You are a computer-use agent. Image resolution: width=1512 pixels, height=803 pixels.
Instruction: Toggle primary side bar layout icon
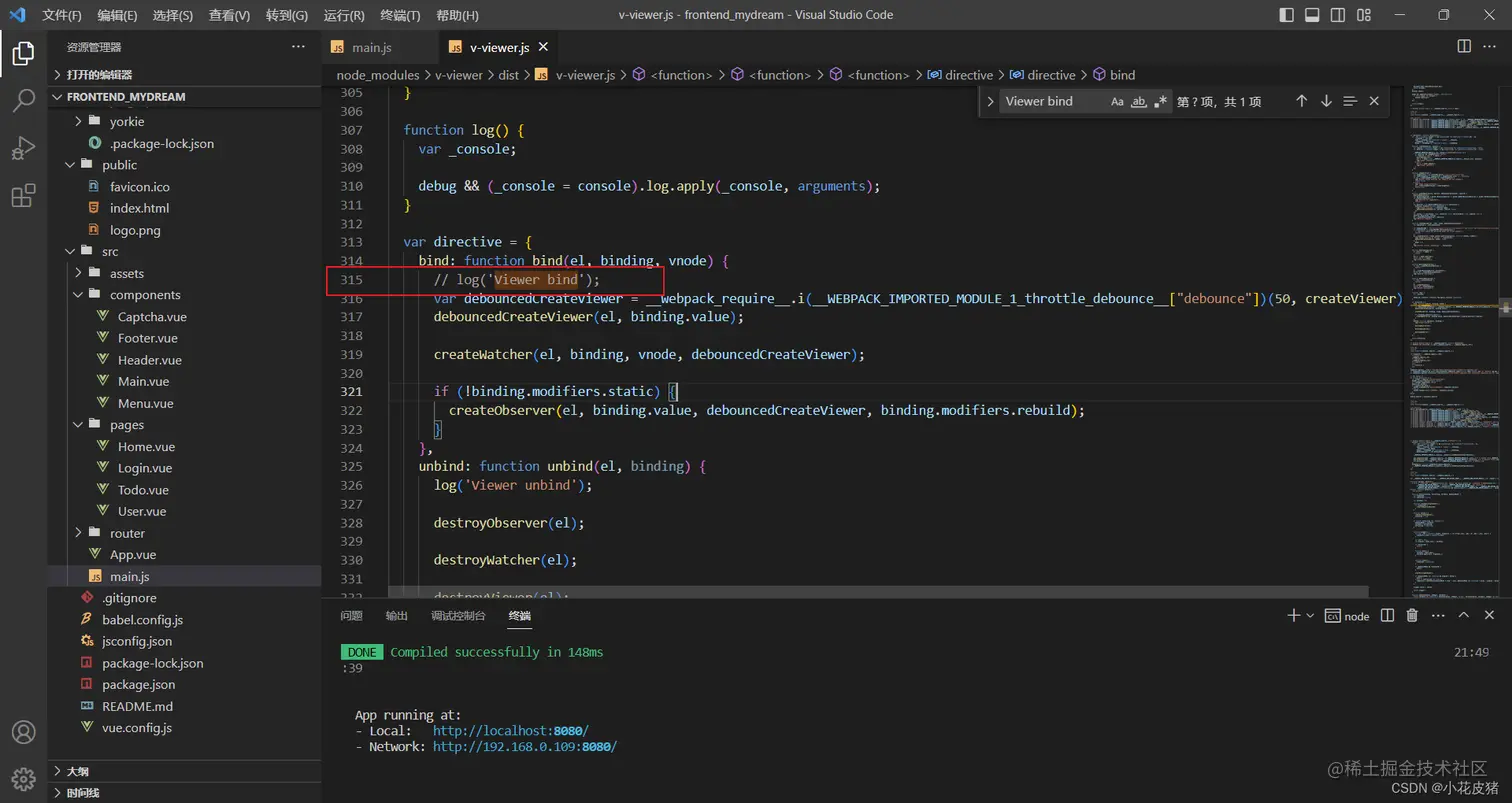tap(1286, 15)
